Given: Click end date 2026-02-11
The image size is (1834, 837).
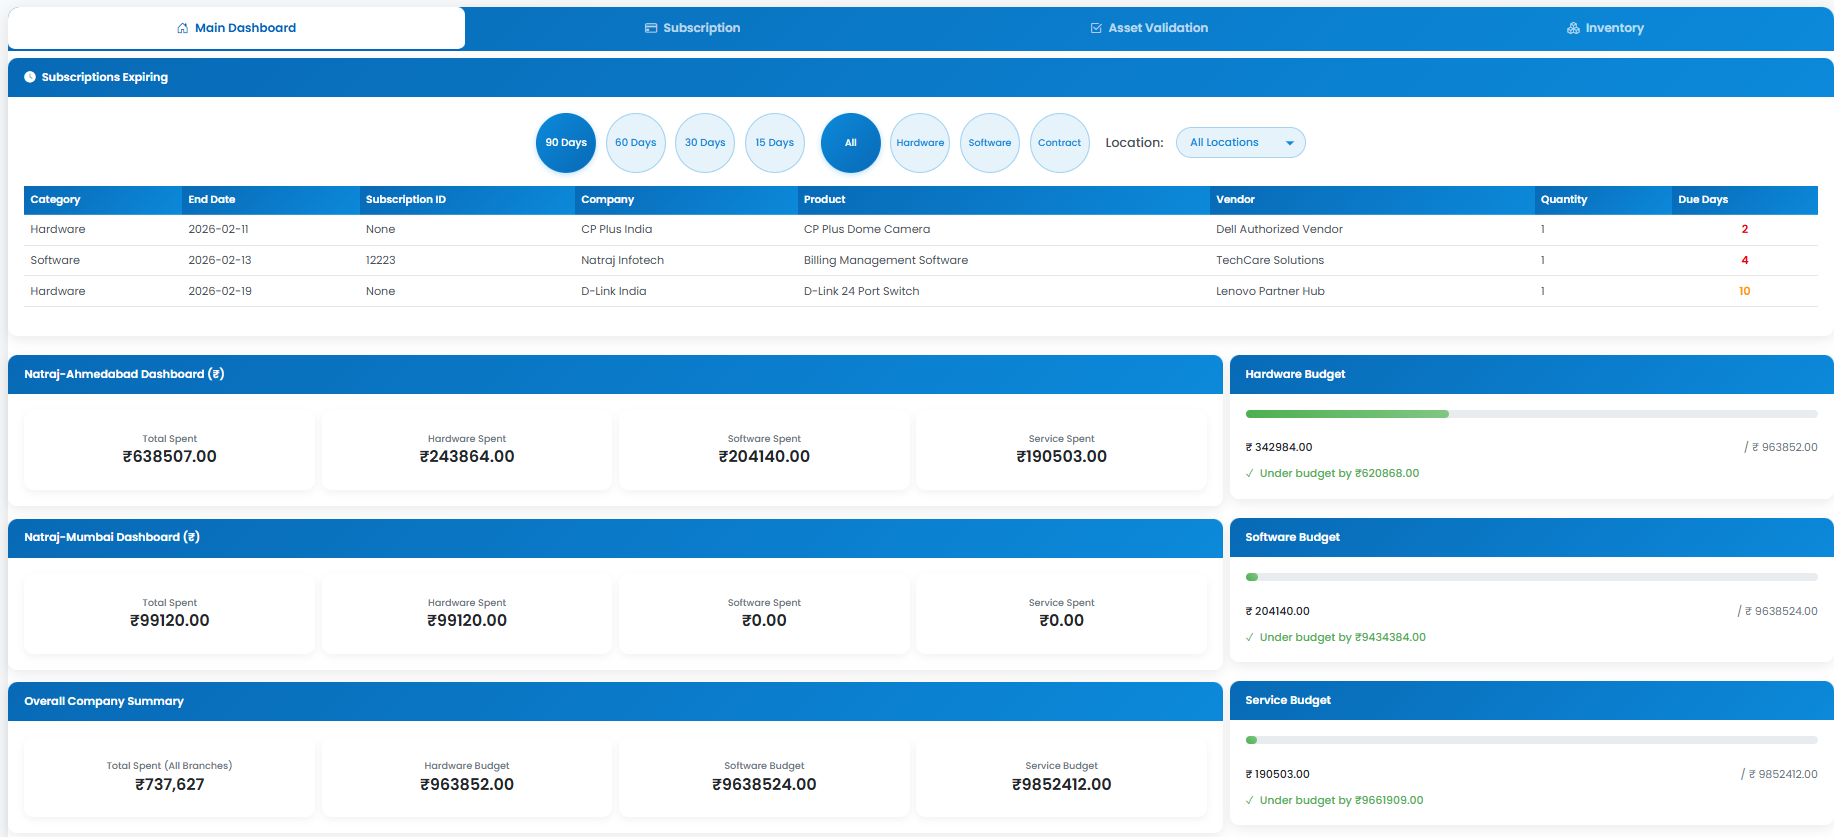Looking at the screenshot, I should click(218, 230).
